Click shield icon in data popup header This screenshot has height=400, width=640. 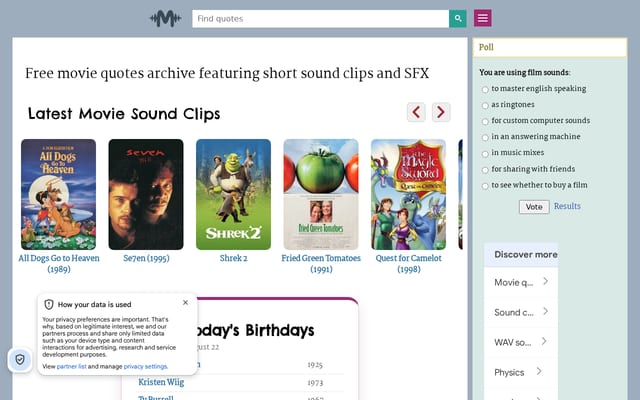[49, 304]
